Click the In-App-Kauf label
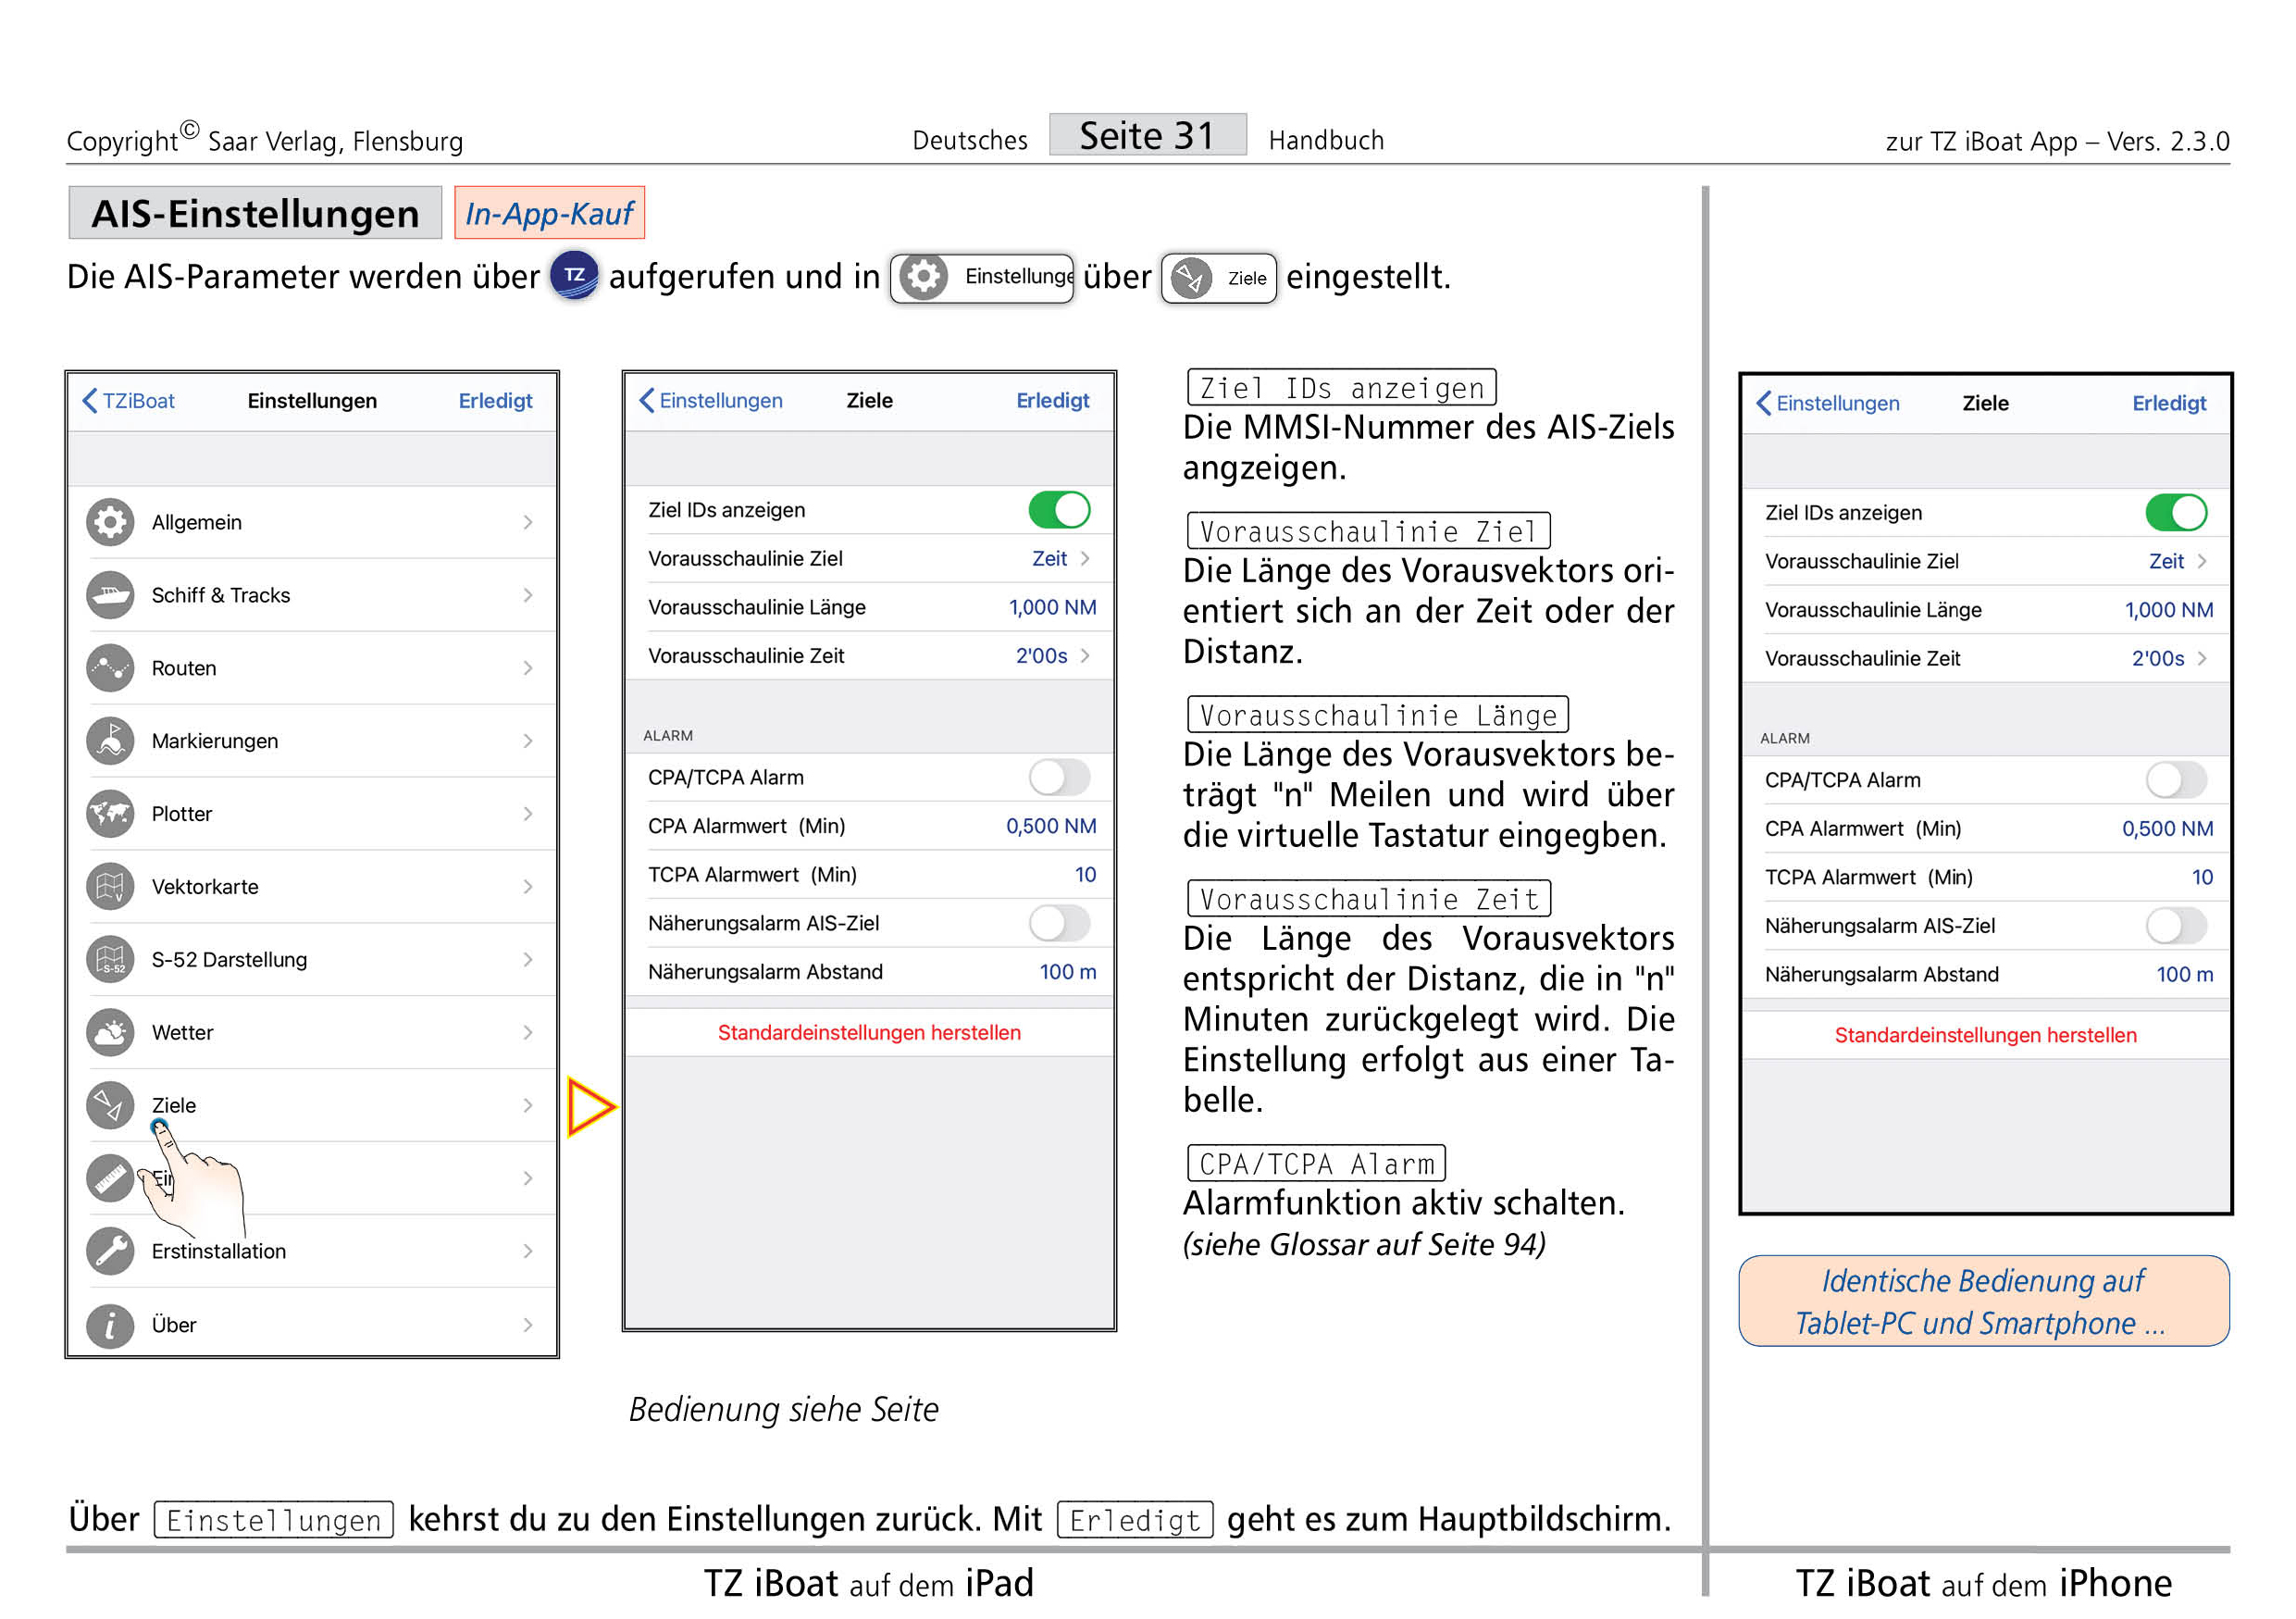 [550, 213]
